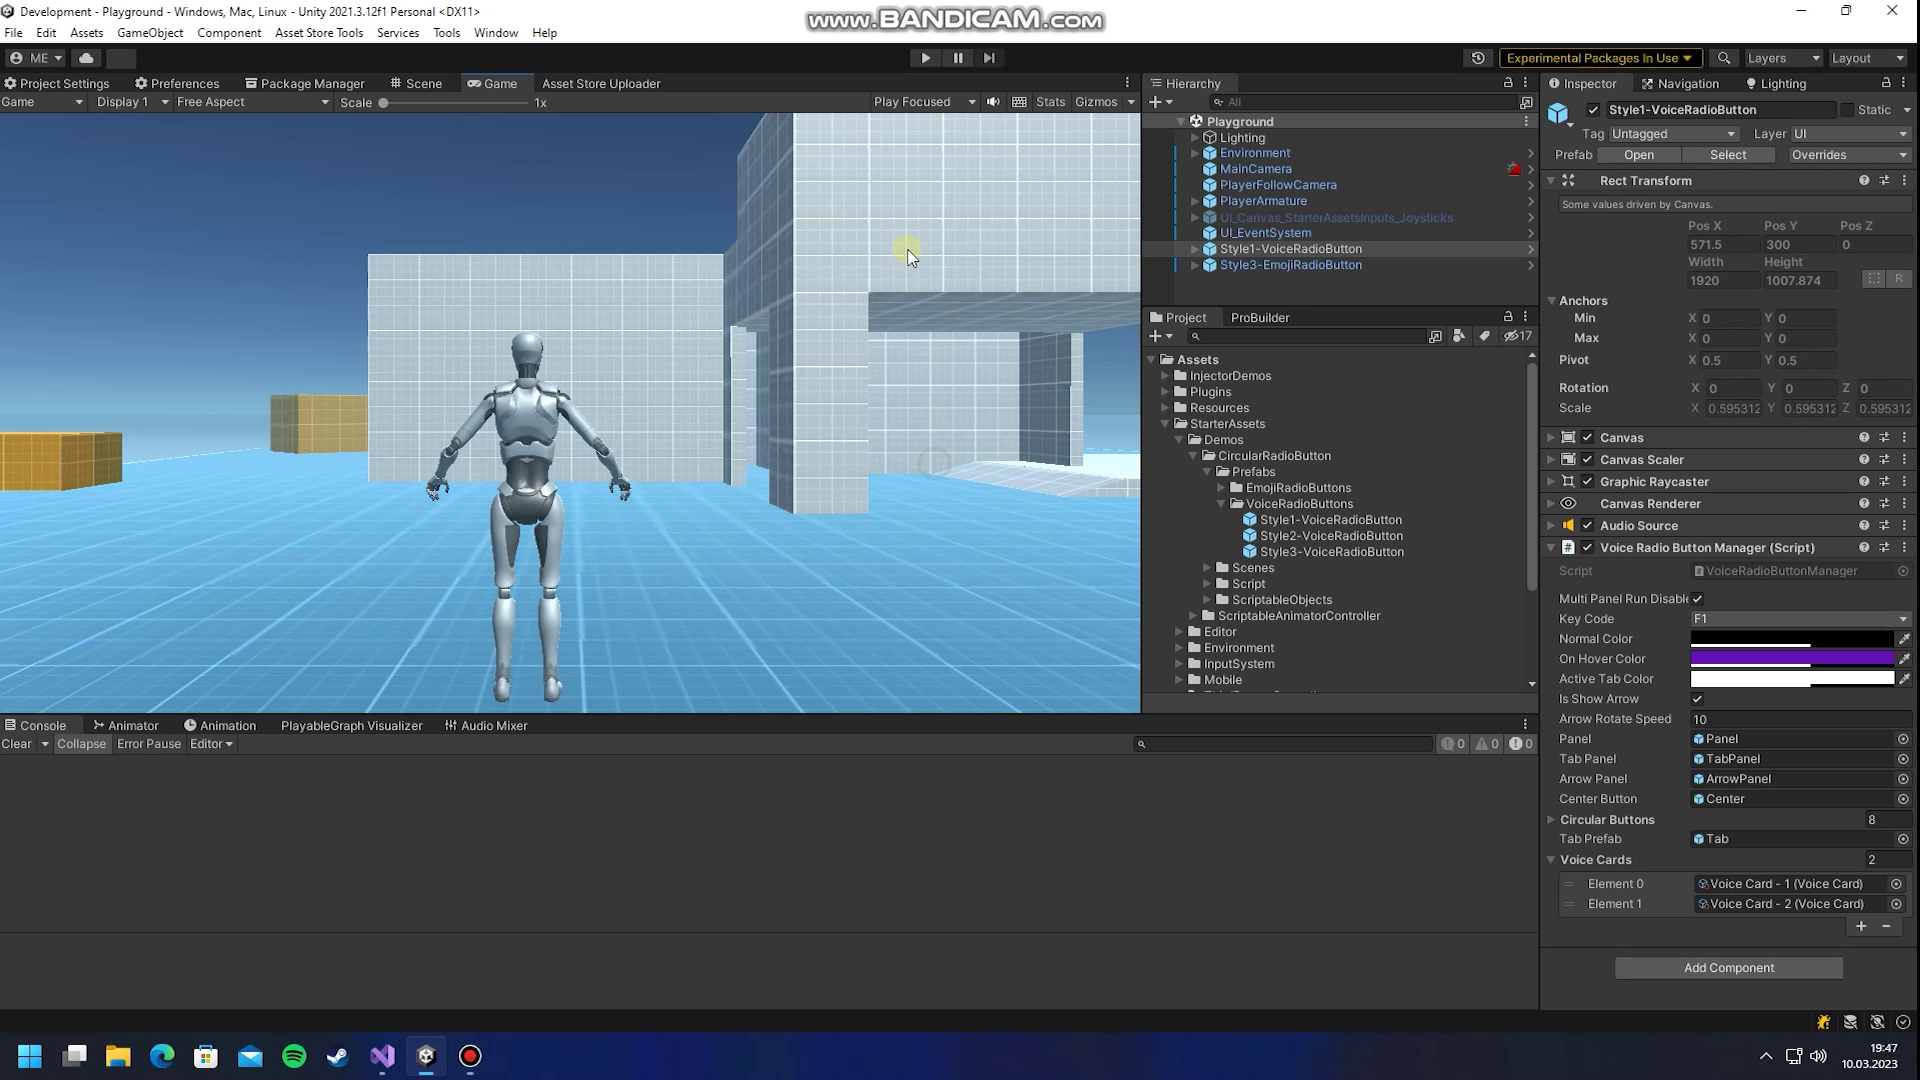1920x1080 pixels.
Task: Open the On Hover Color purple swatch
Action: point(1792,659)
